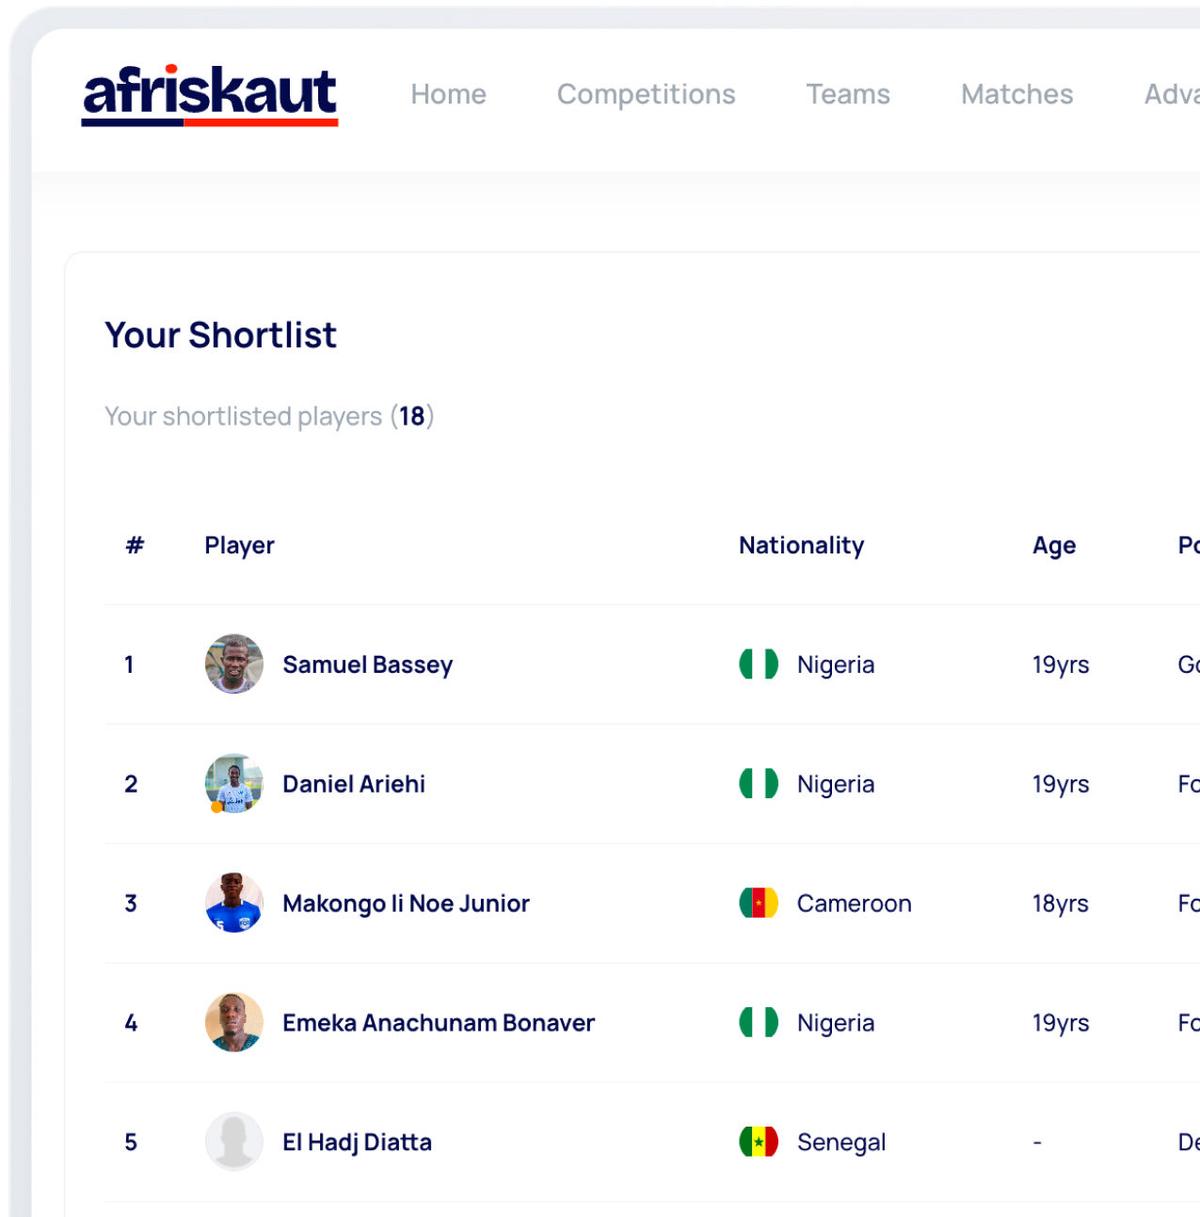
Task: Click Daniel Ariehi's avatar picture
Action: point(234,783)
